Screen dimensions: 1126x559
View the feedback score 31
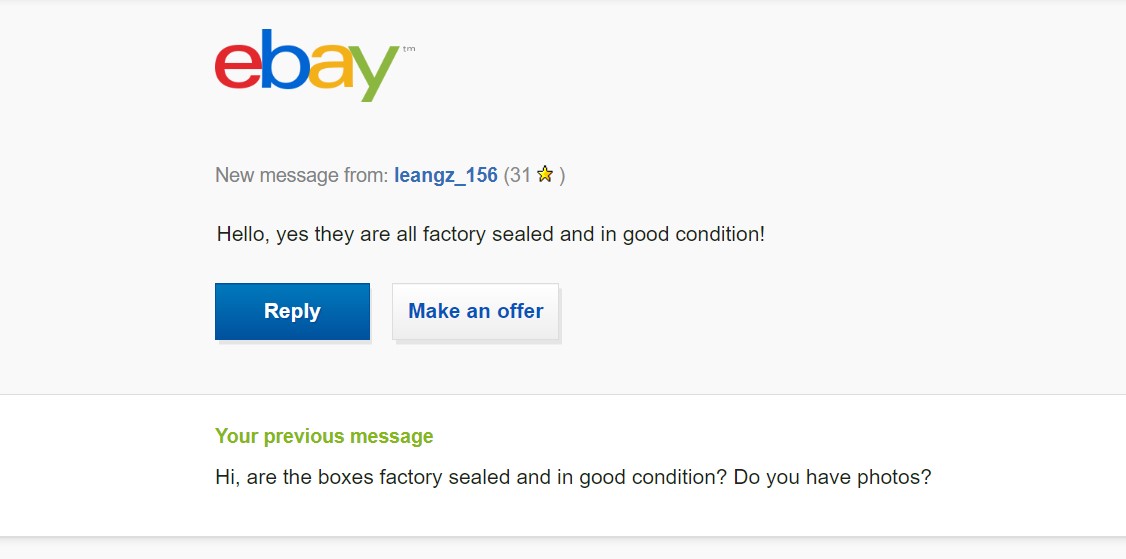(520, 175)
